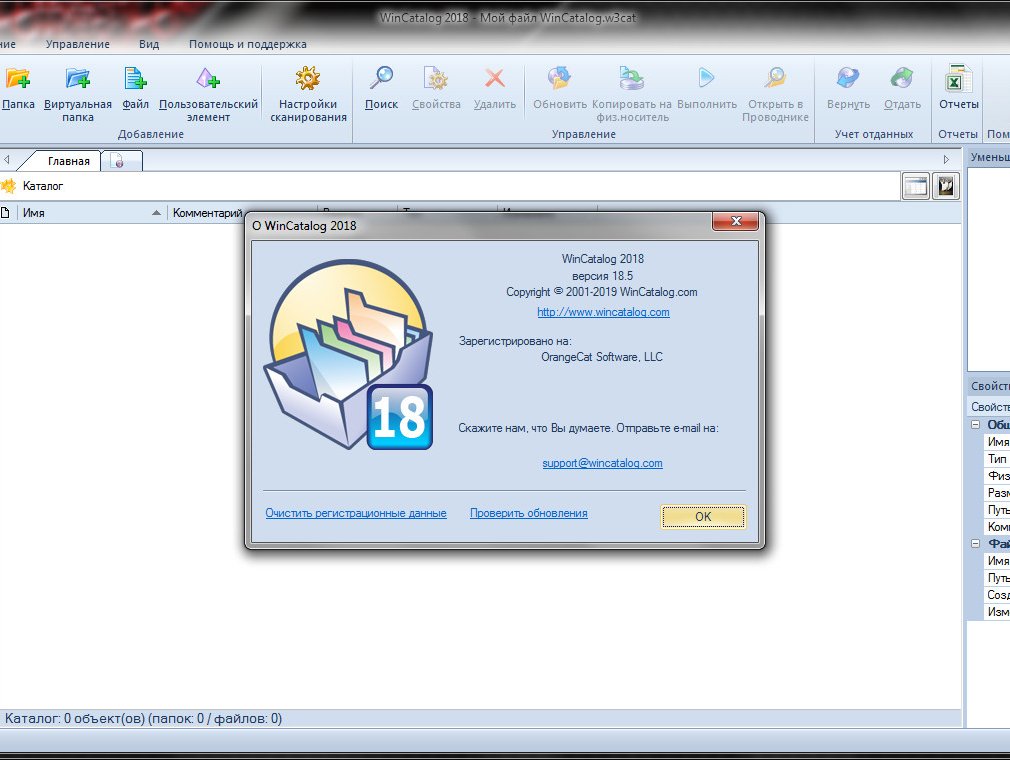Open Помощь и поддержка ribbon tab
1010x760 pixels.
(x=247, y=44)
